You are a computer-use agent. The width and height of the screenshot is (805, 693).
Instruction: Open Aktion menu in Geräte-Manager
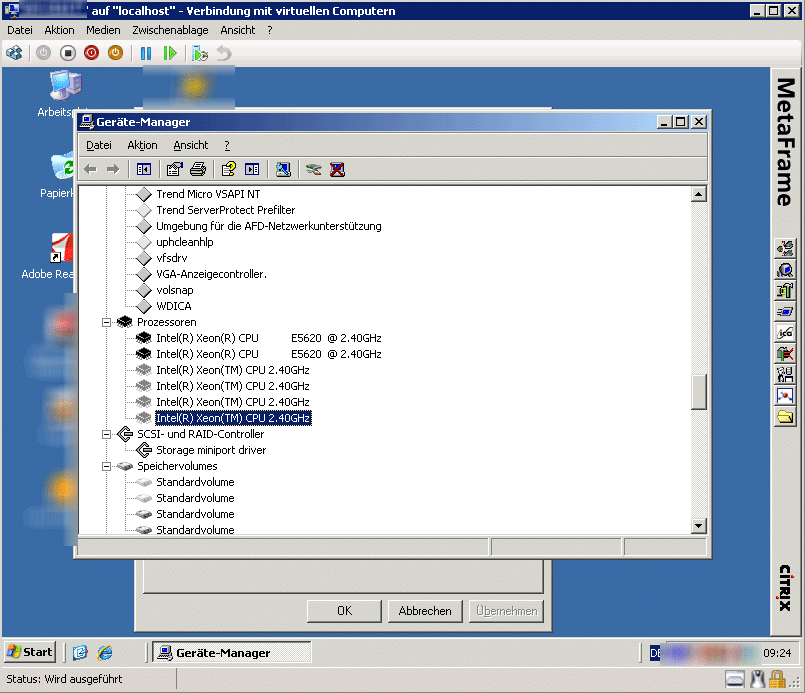click(142, 145)
